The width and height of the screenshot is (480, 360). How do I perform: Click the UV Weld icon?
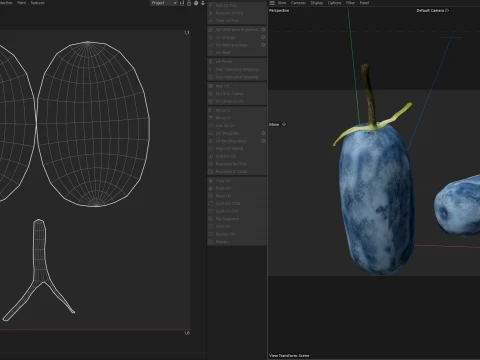click(x=210, y=53)
